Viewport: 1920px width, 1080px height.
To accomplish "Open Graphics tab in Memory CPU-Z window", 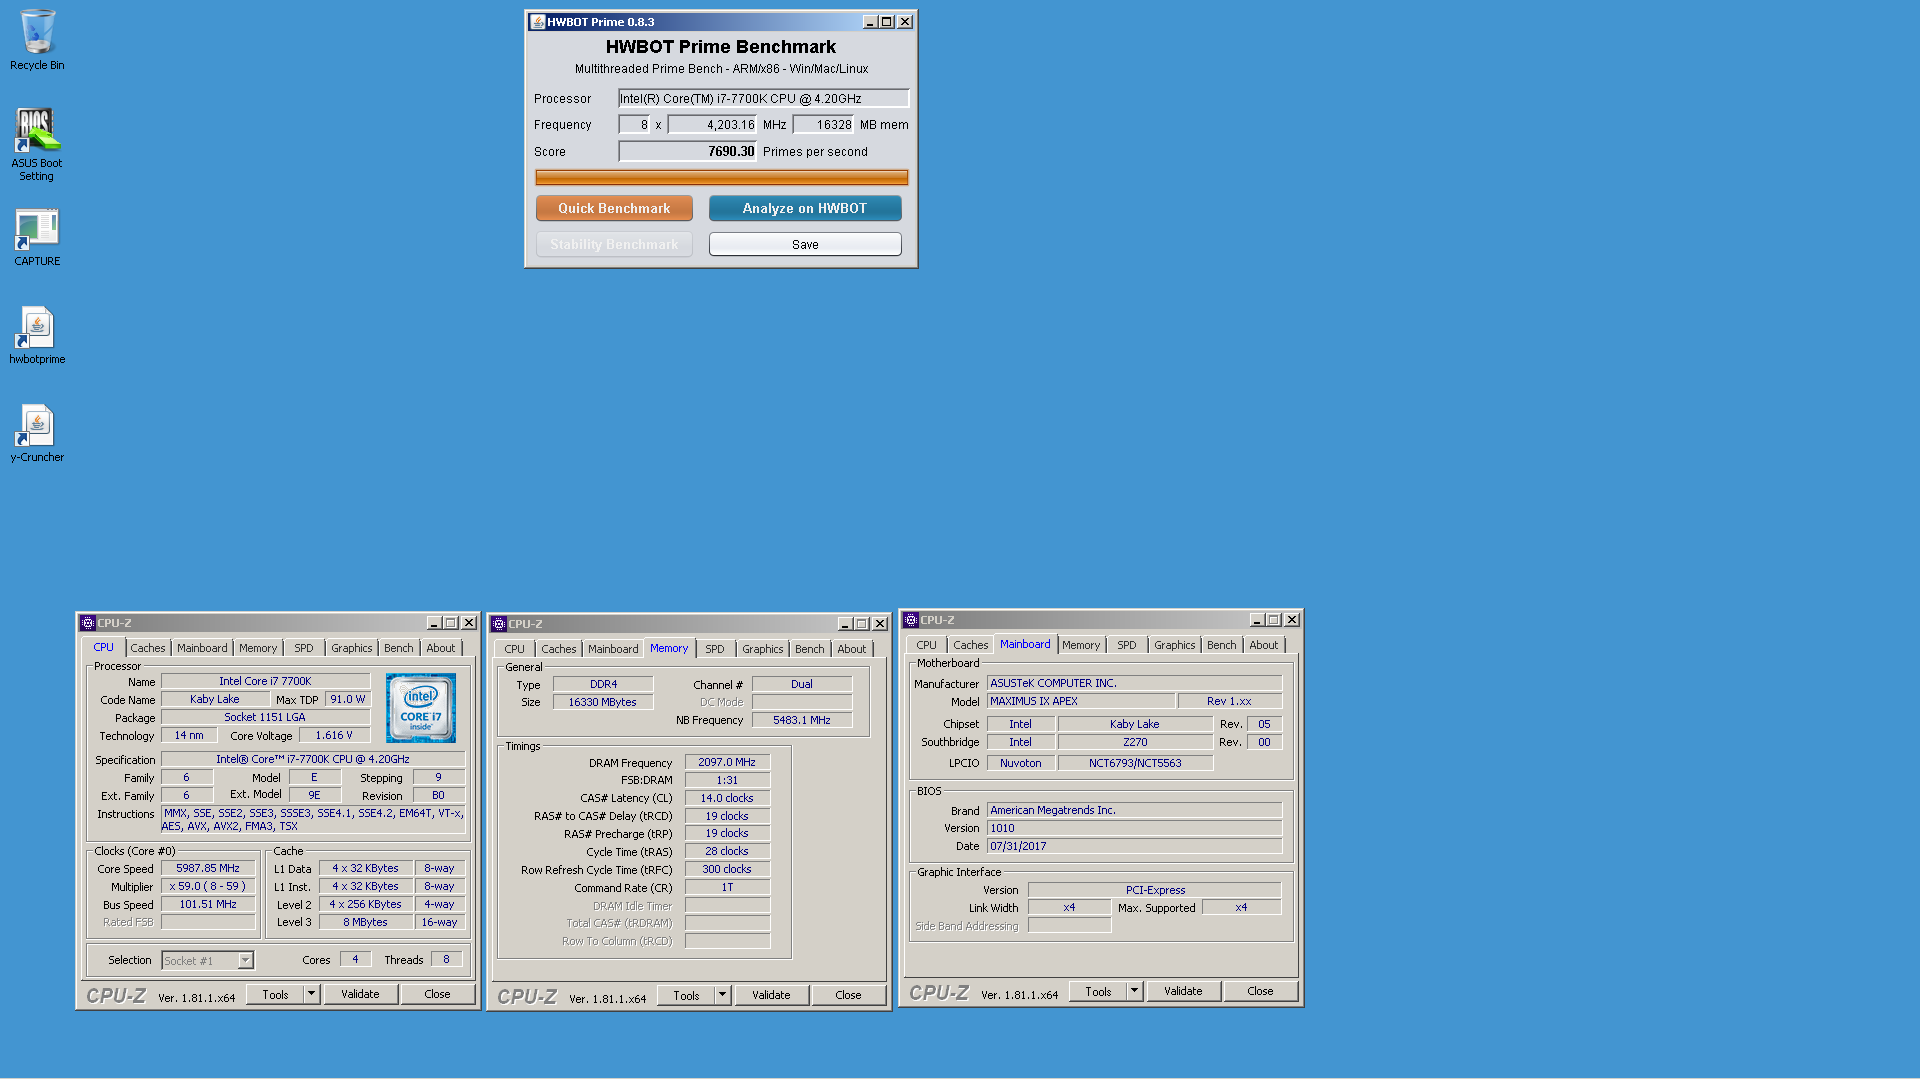I will pyautogui.click(x=763, y=649).
